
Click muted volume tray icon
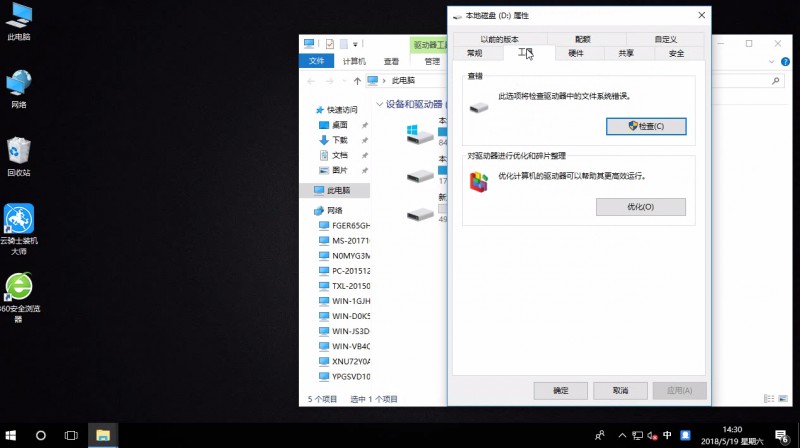[652, 435]
